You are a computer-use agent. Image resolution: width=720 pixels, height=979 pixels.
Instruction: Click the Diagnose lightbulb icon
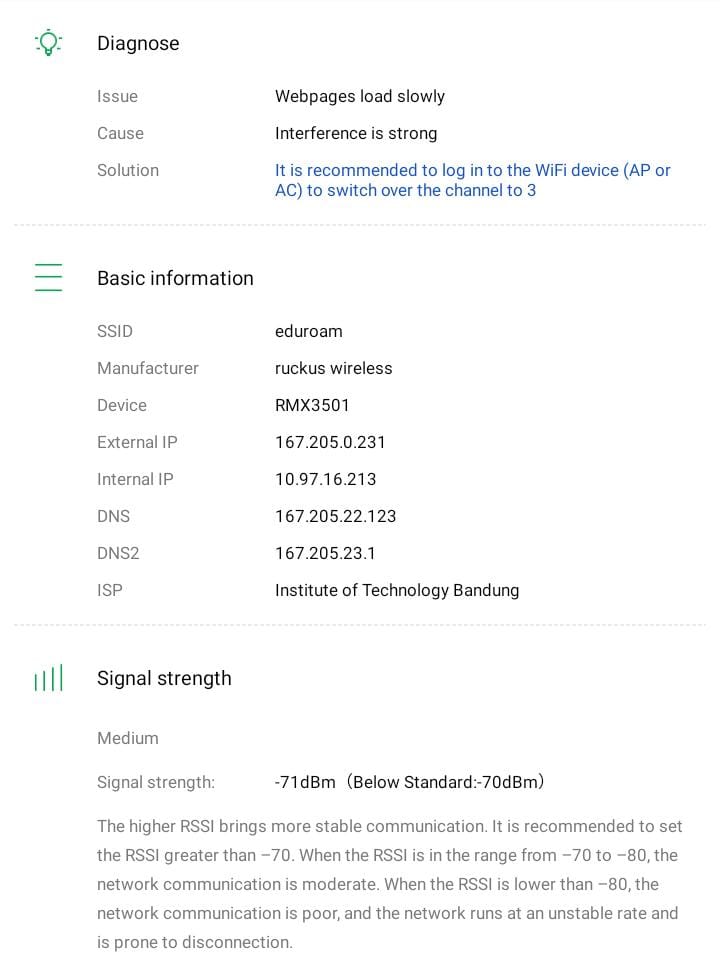(48, 42)
